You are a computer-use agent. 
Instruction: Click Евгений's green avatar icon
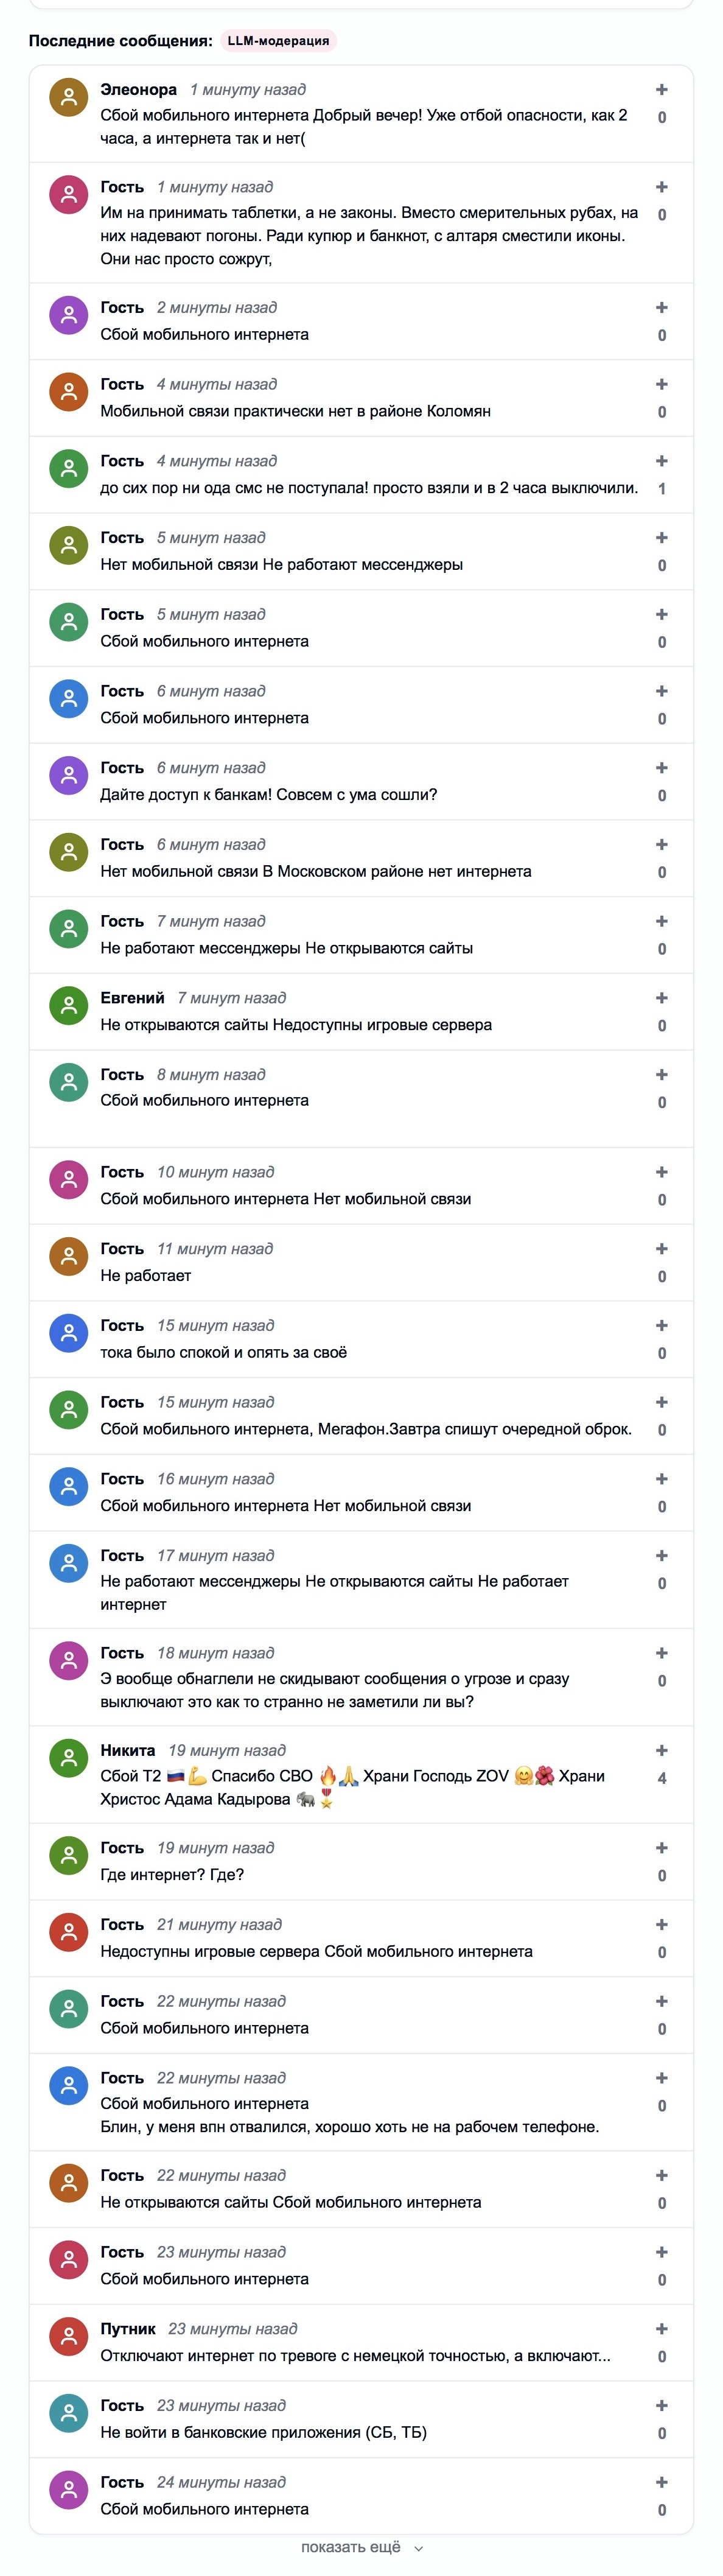[69, 1006]
